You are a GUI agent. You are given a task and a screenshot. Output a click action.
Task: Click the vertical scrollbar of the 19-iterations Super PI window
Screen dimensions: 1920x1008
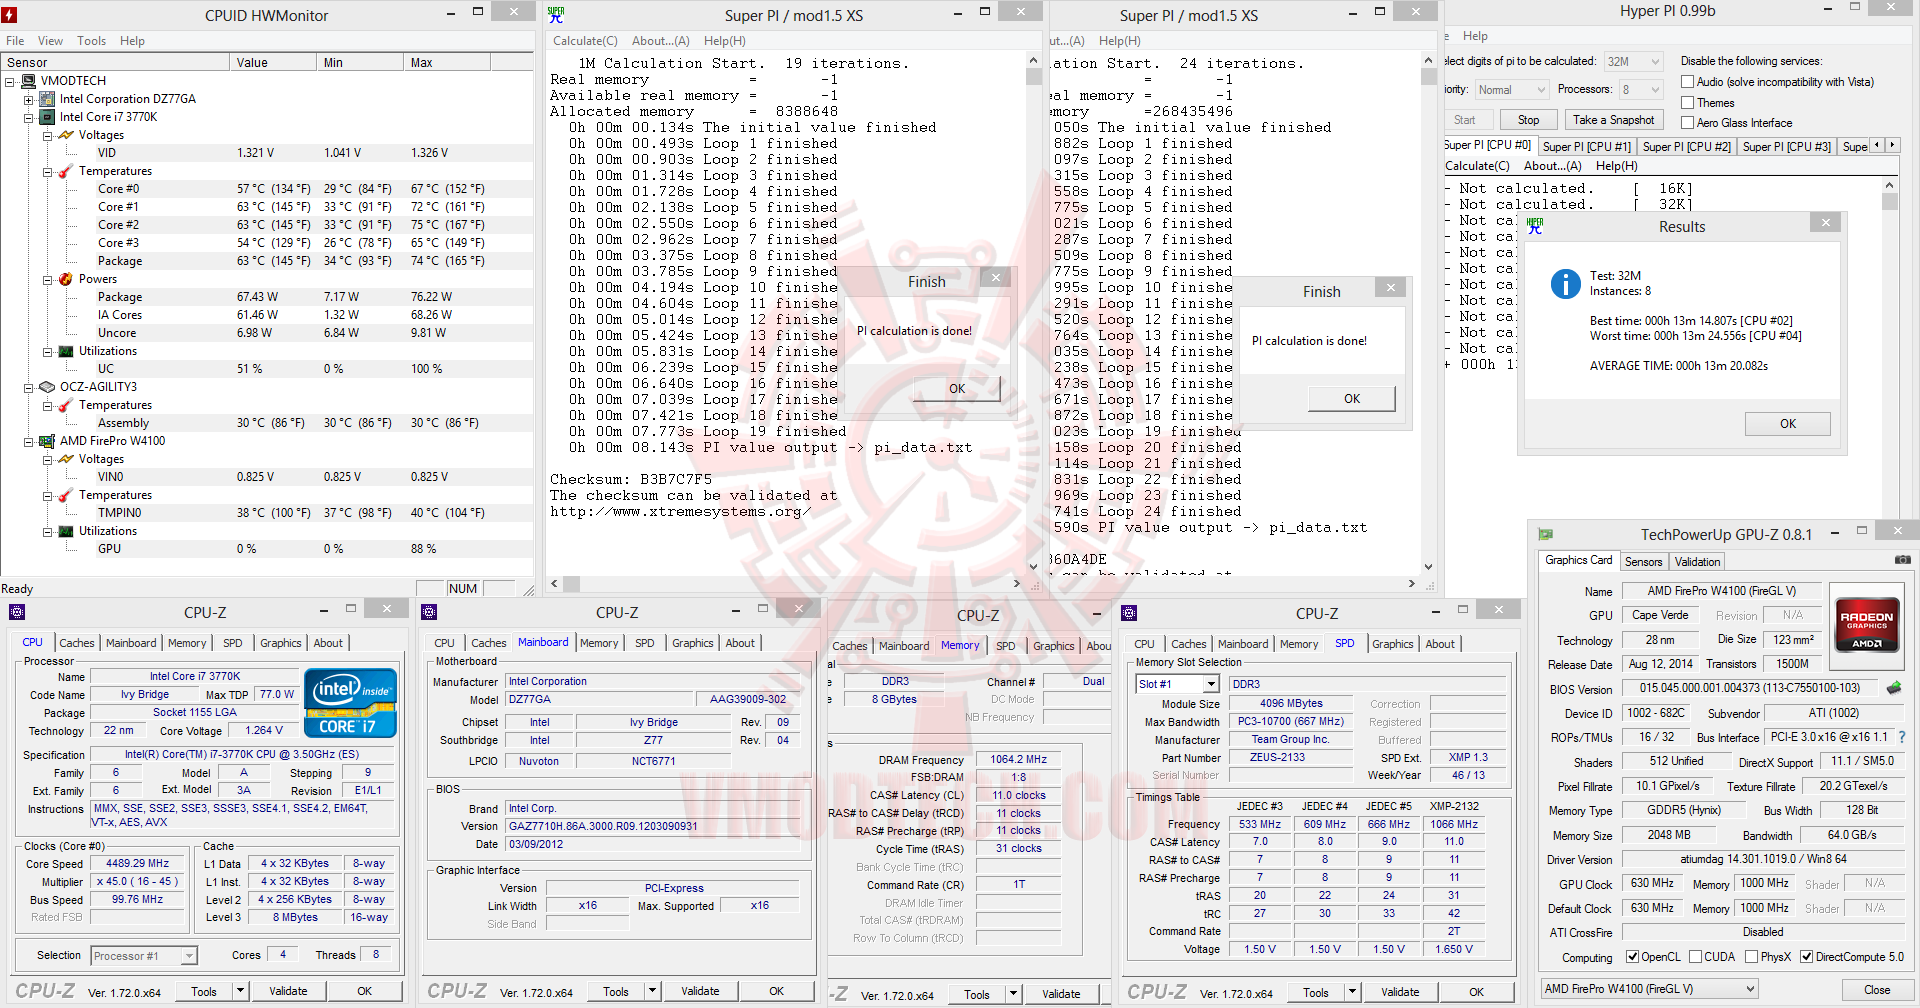(x=1034, y=315)
